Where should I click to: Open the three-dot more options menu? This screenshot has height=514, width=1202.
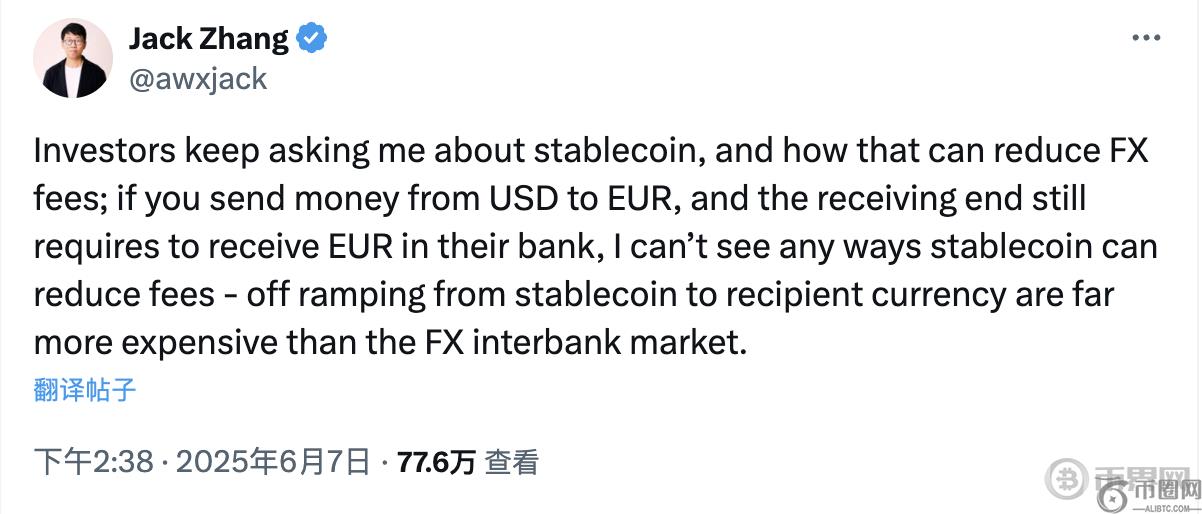click(1146, 38)
